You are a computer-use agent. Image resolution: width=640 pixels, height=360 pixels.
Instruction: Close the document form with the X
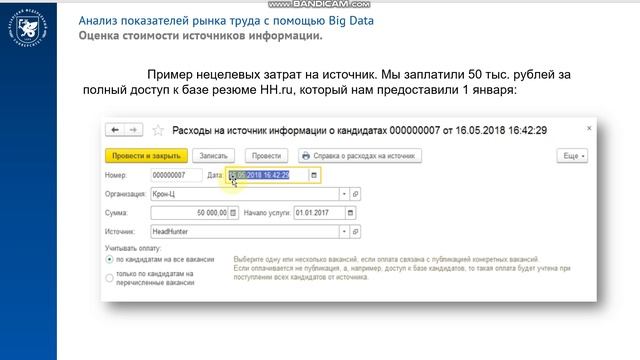coord(589,128)
